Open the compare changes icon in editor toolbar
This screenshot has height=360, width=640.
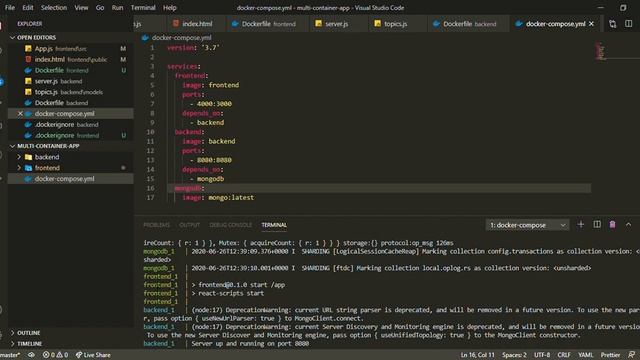click(613, 24)
